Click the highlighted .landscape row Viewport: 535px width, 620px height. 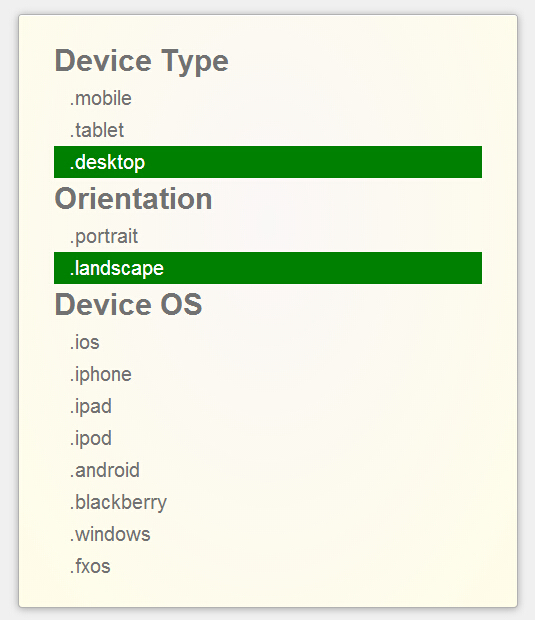point(268,268)
